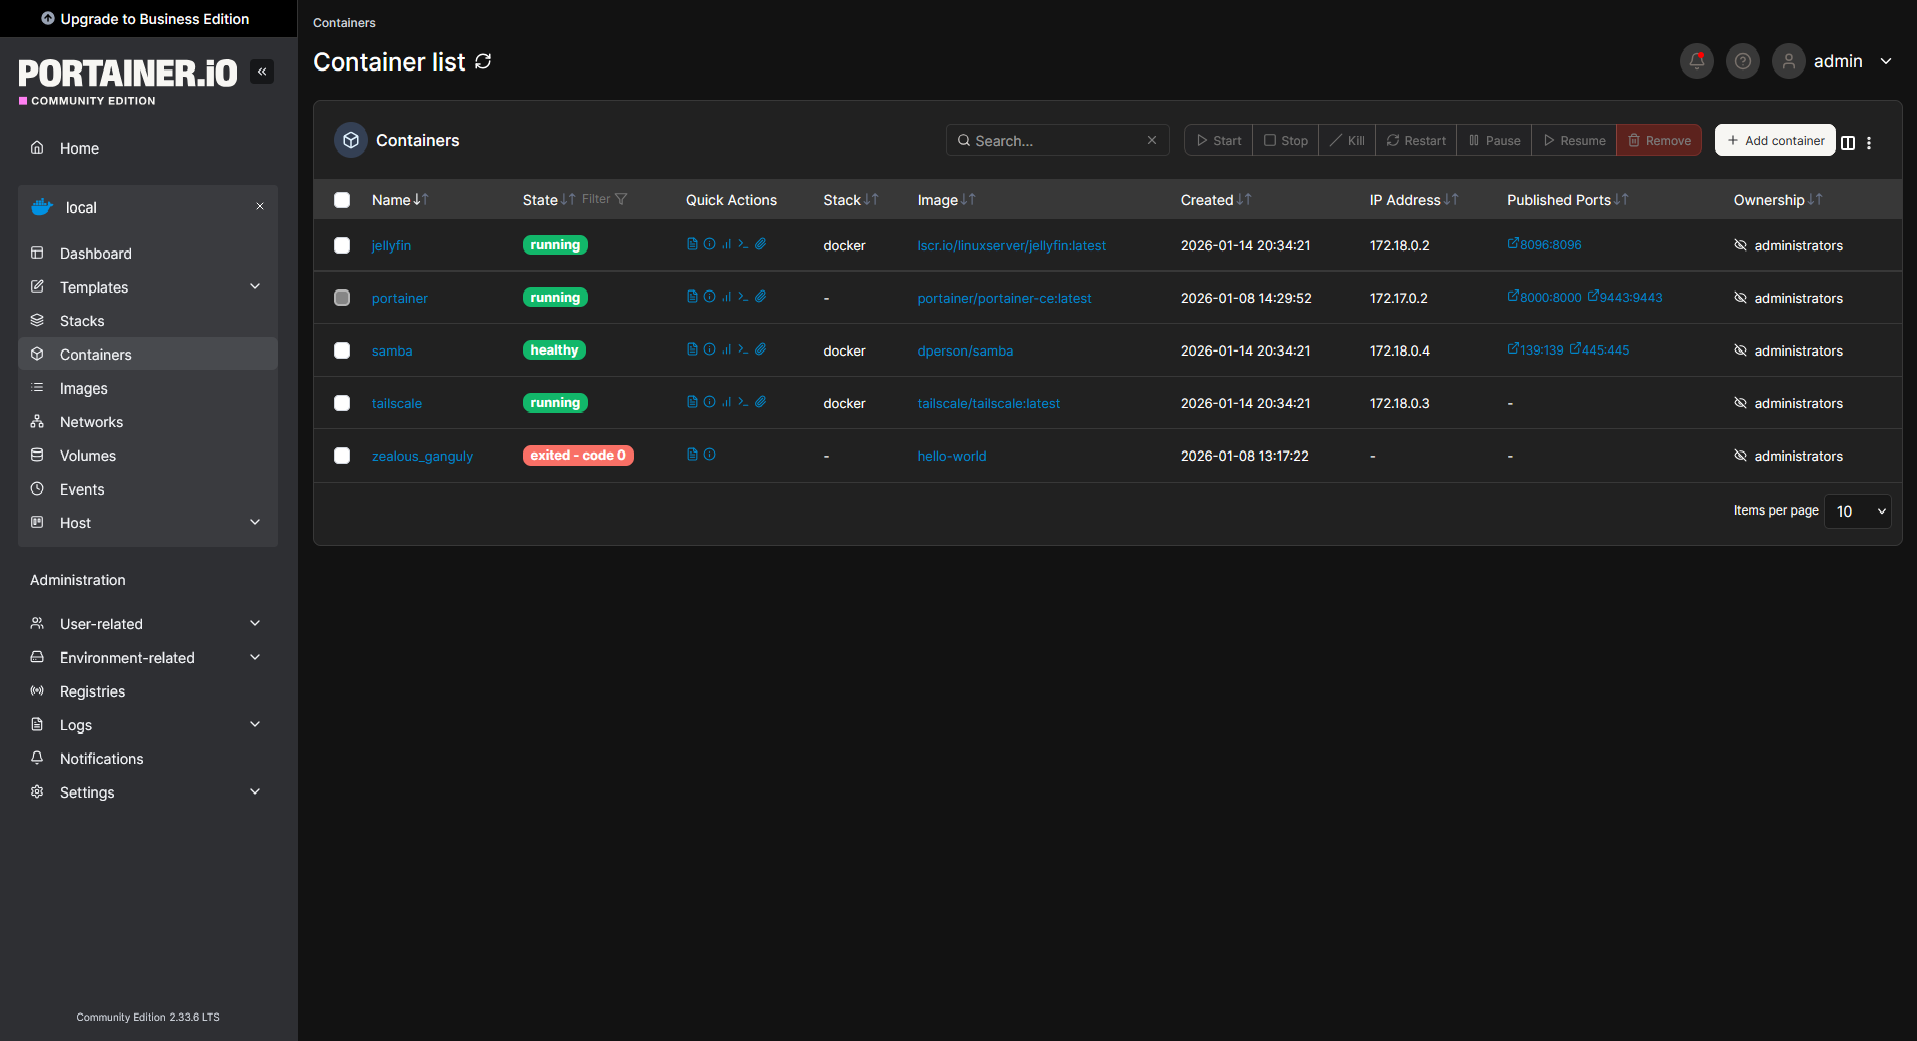Open the Items per page dropdown
Viewport: 1917px width, 1041px height.
click(x=1857, y=511)
